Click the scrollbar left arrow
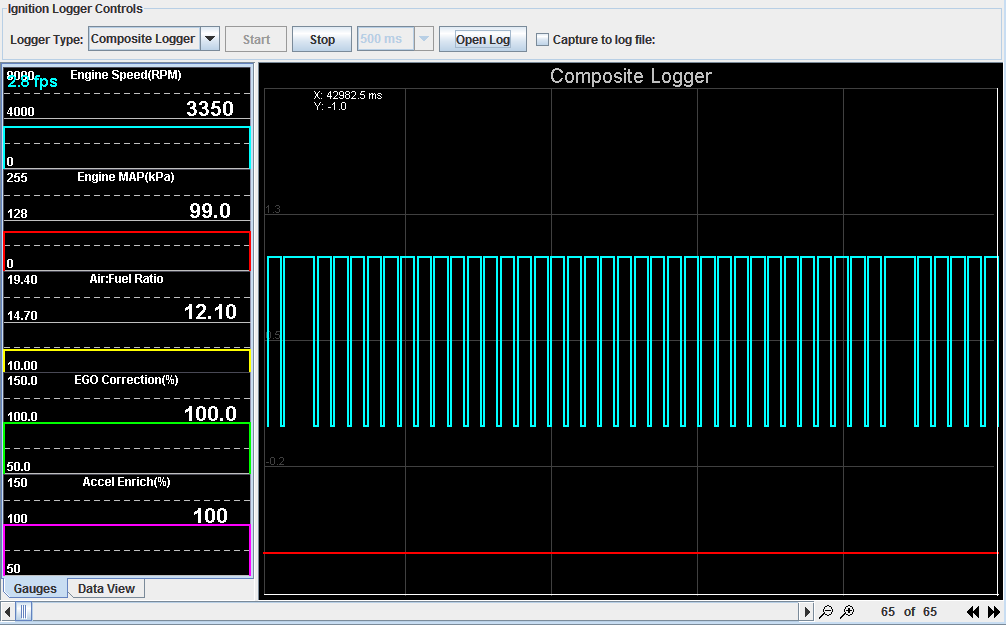This screenshot has width=1006, height=625. pyautogui.click(x=9, y=611)
